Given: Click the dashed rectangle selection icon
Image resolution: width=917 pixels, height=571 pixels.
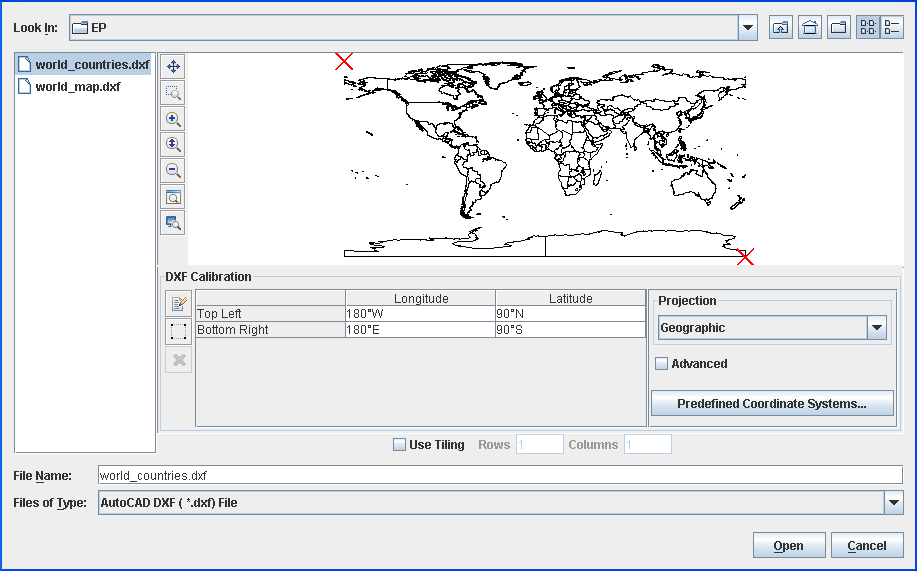Looking at the screenshot, I should (179, 332).
